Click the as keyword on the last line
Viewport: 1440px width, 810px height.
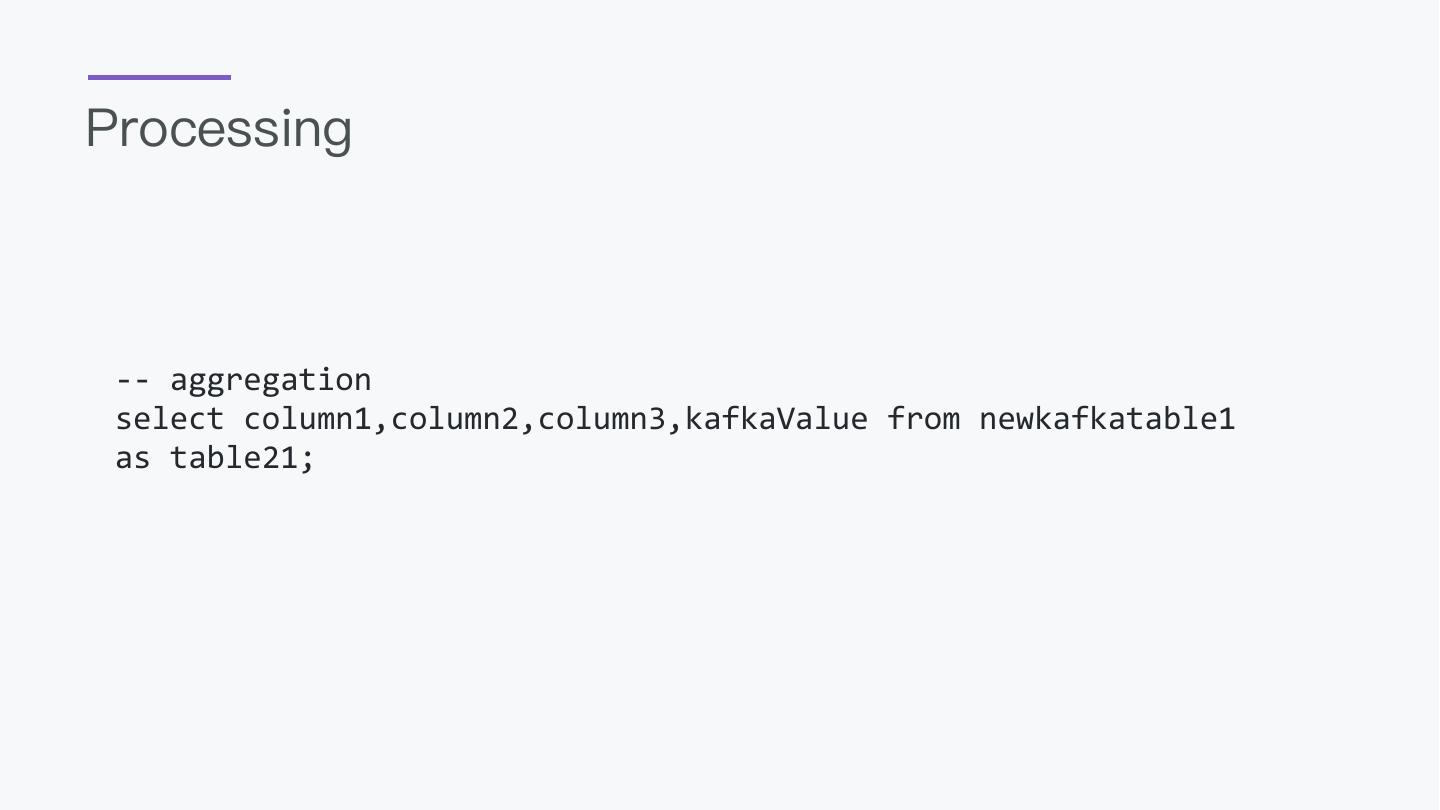pos(133,459)
